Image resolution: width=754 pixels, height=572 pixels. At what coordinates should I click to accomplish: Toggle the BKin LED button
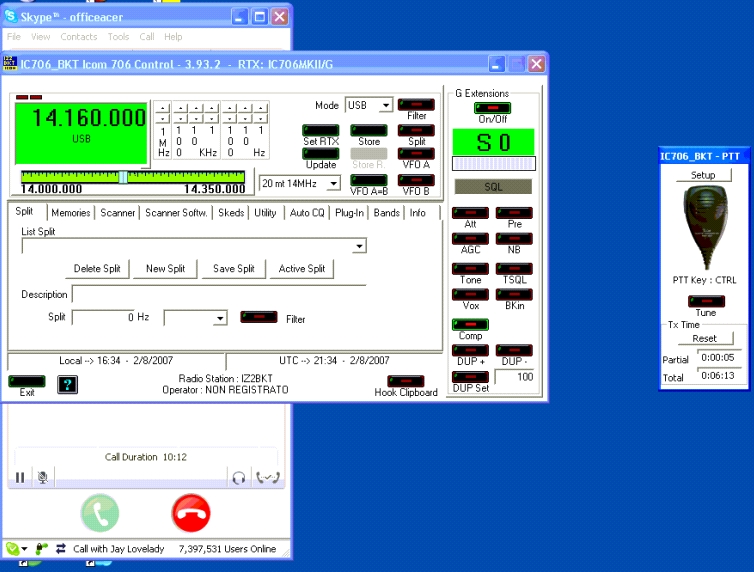click(514, 294)
